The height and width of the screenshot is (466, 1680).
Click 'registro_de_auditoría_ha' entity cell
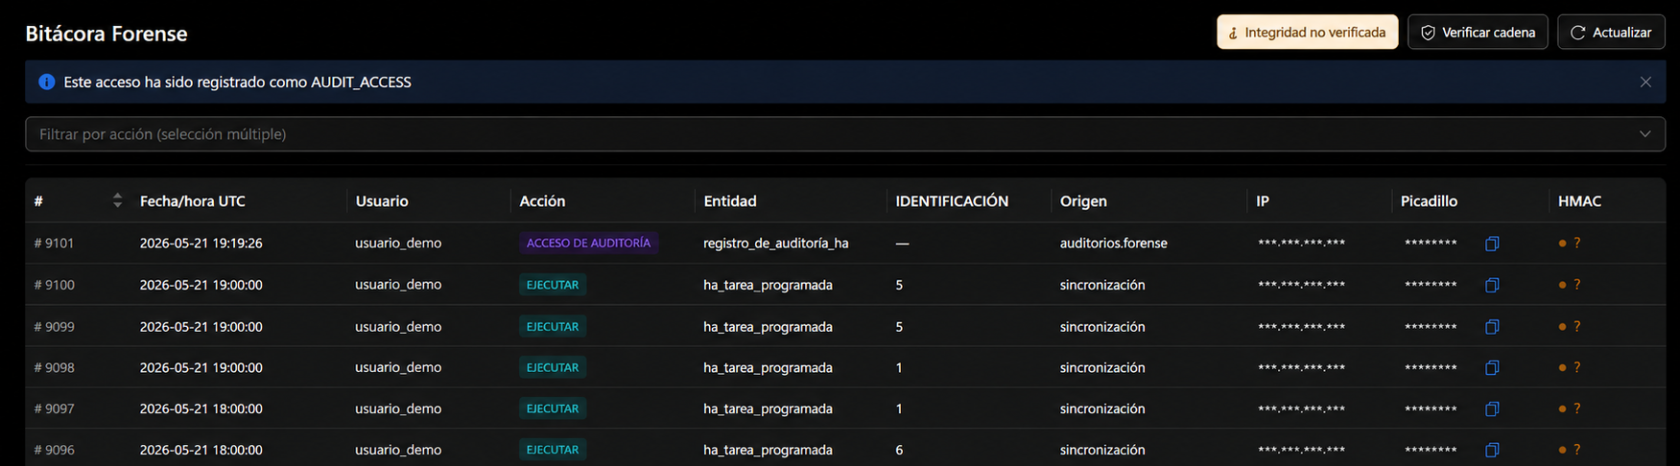pos(776,243)
